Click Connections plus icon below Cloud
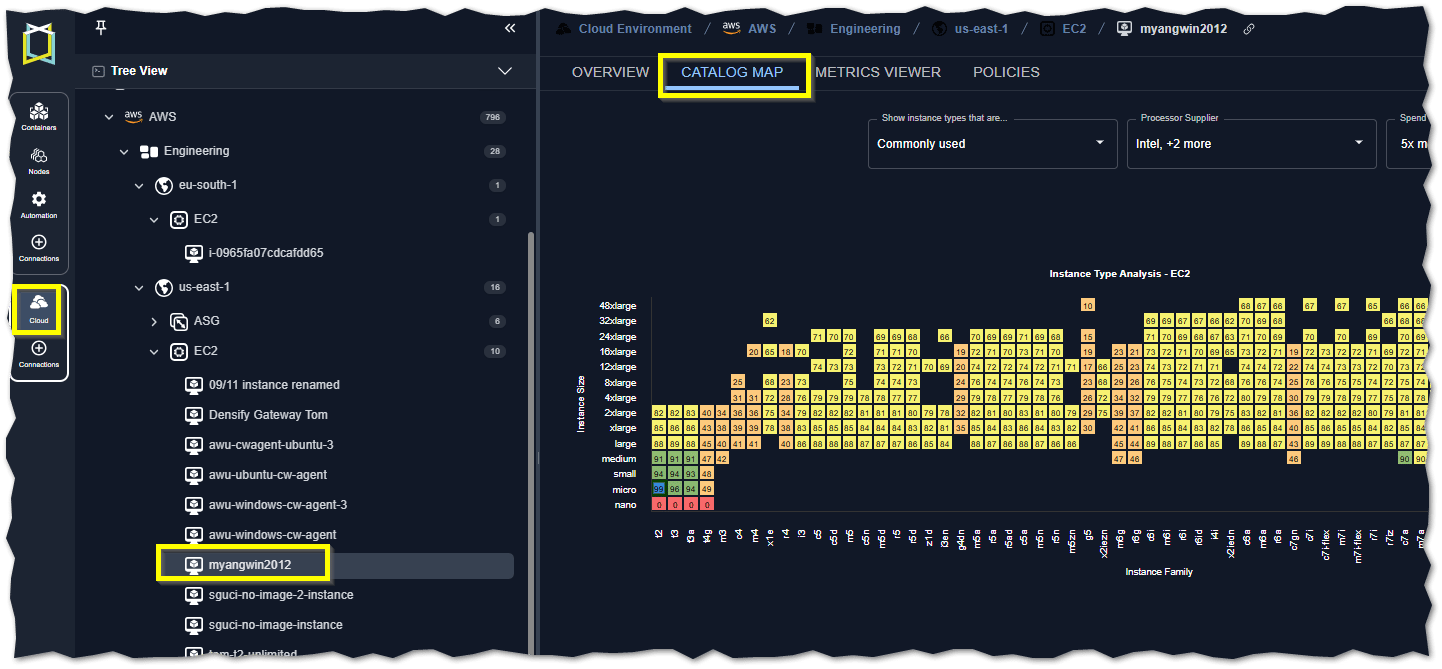 coord(39,354)
